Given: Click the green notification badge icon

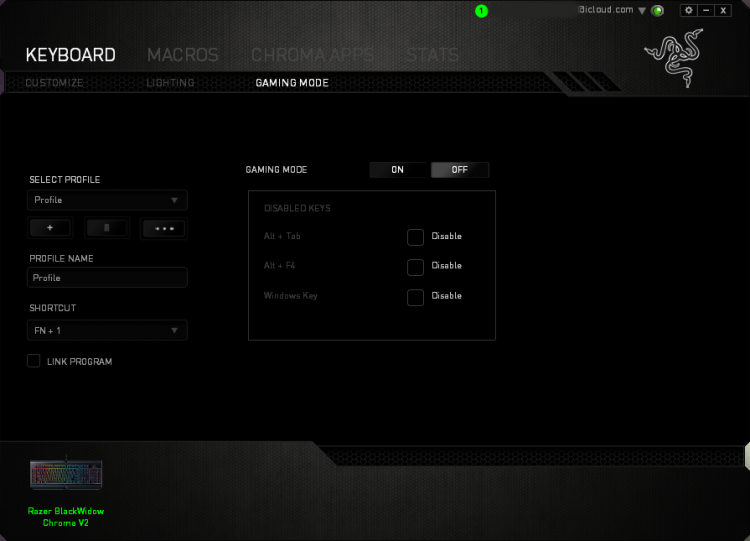Looking at the screenshot, I should click(481, 11).
